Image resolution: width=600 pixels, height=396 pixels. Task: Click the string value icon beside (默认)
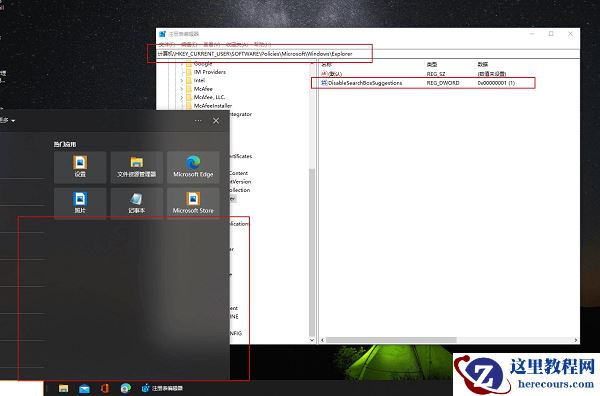324,73
